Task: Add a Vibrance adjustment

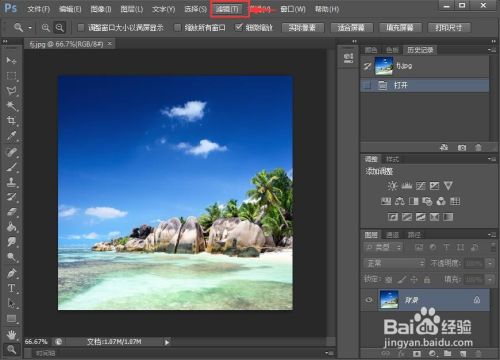Action: (448, 186)
